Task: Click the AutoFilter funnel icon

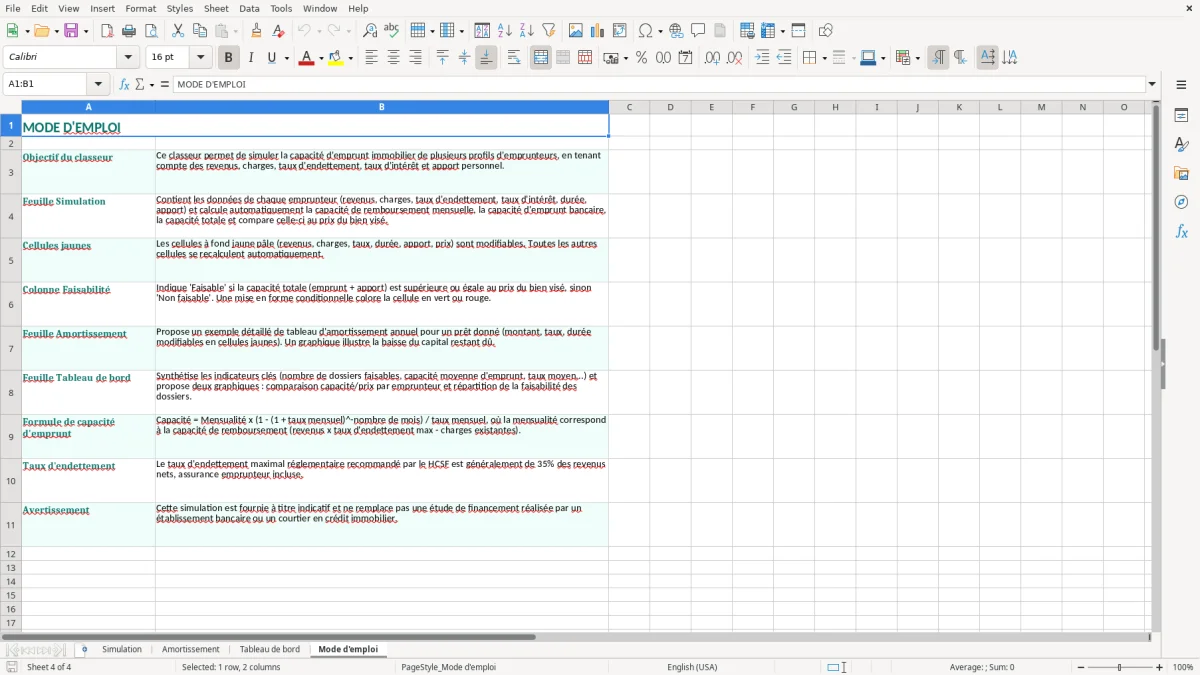Action: click(548, 31)
